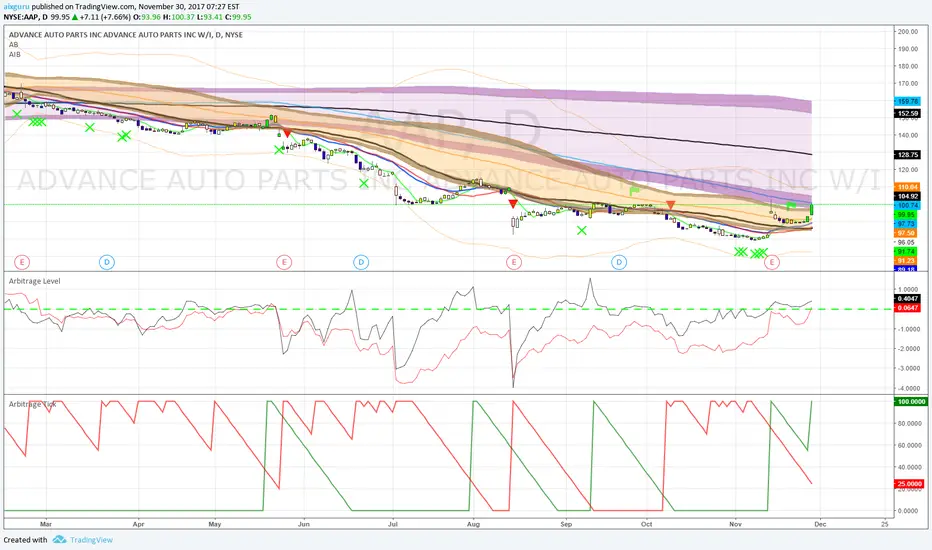The image size is (932, 550).
Task: Click the red down-triangle signal in early October
Action: (x=670, y=205)
